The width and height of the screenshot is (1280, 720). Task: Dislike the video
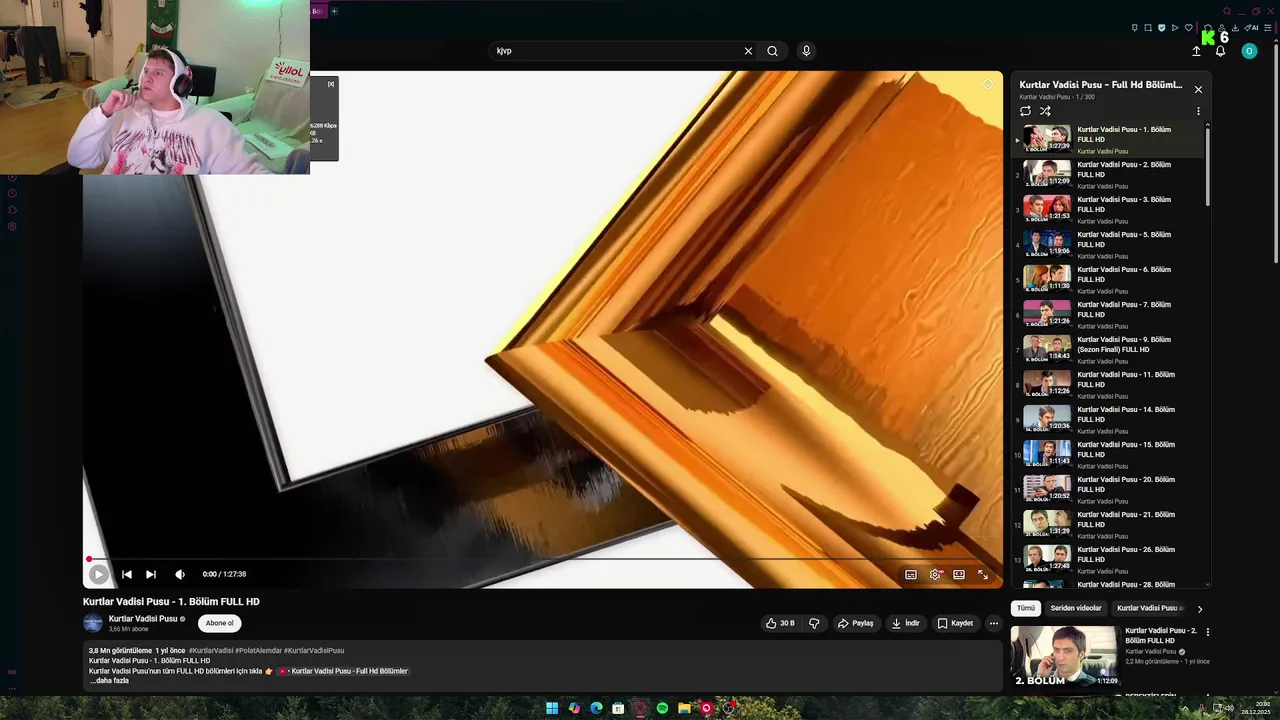pos(814,623)
